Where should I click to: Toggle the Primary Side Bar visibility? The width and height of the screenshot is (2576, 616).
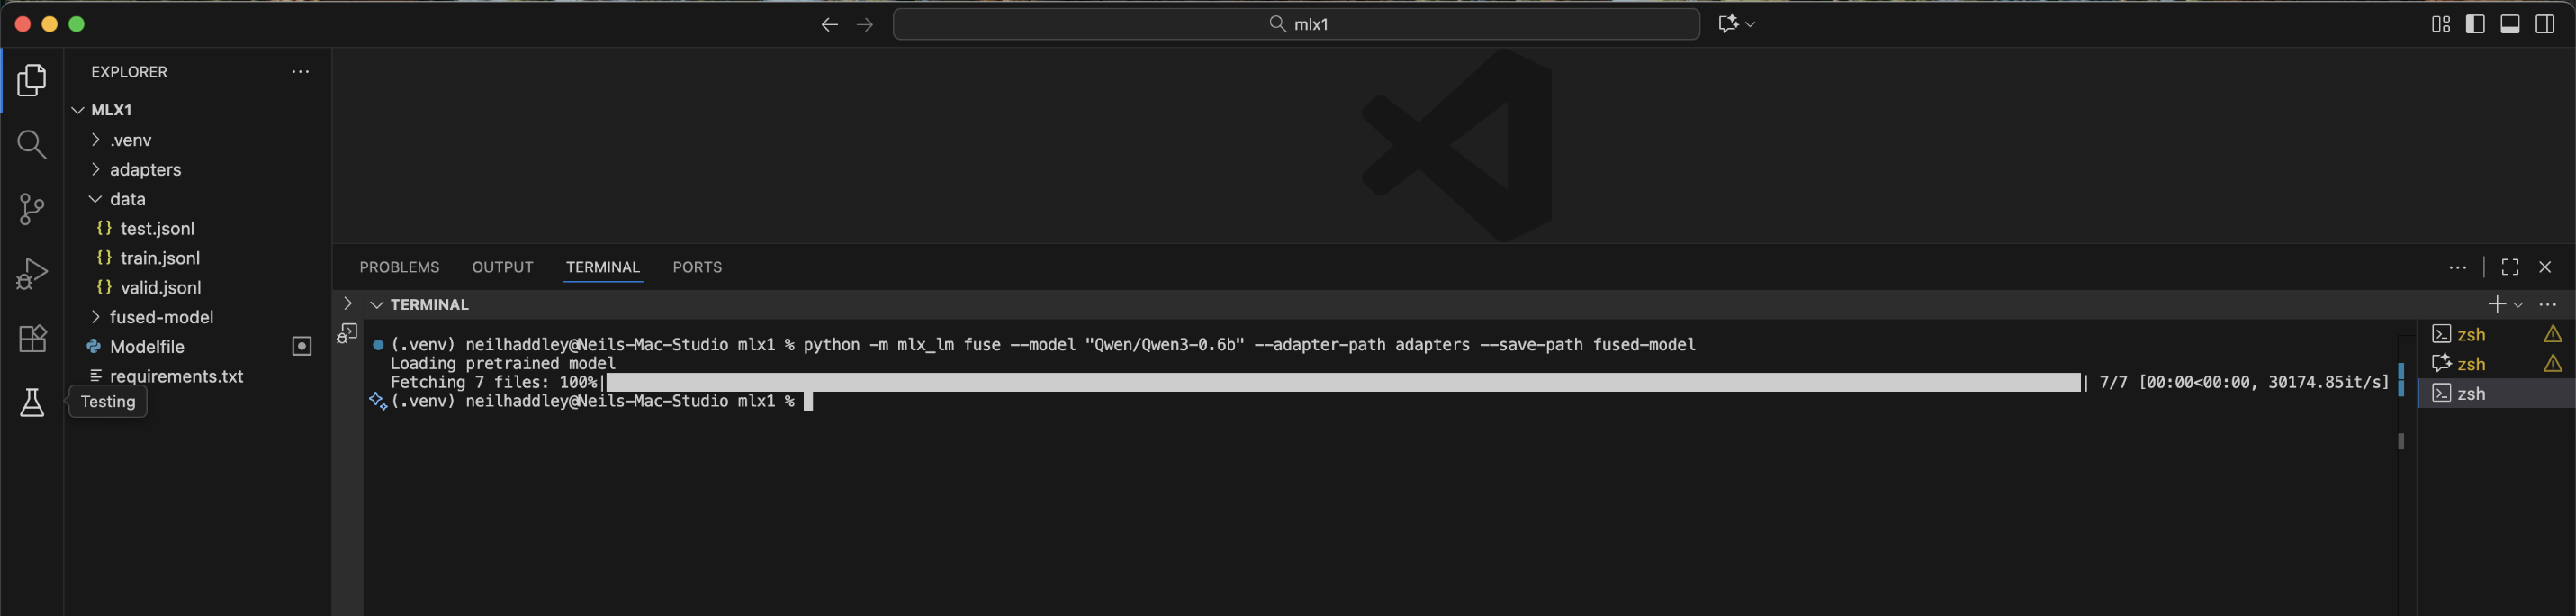[2475, 23]
